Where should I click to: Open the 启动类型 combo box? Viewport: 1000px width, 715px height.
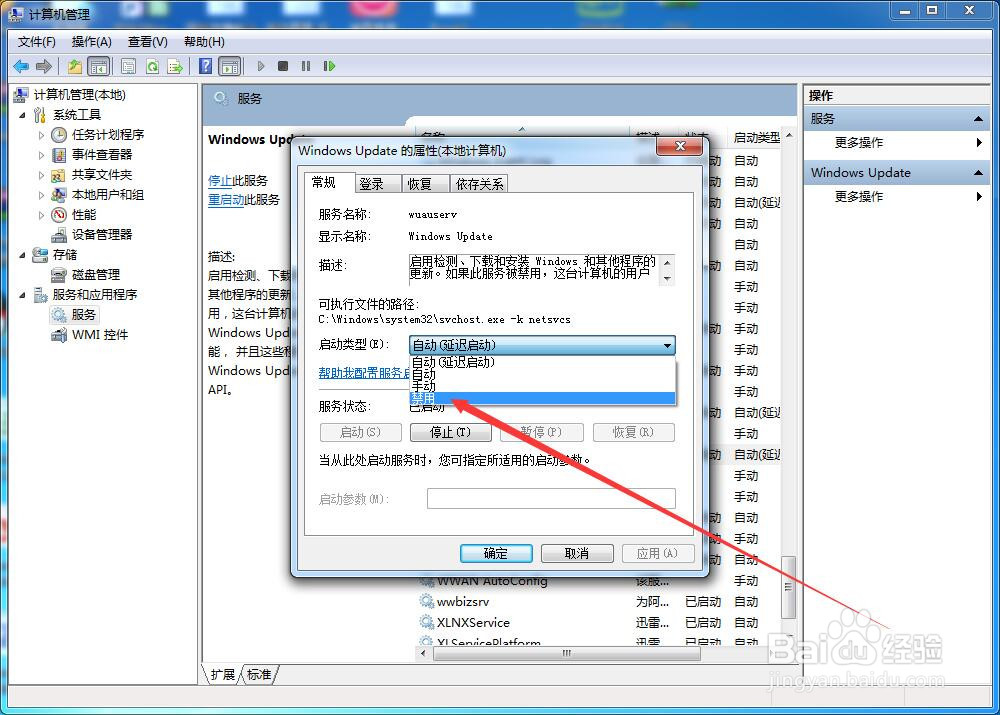(x=541, y=345)
